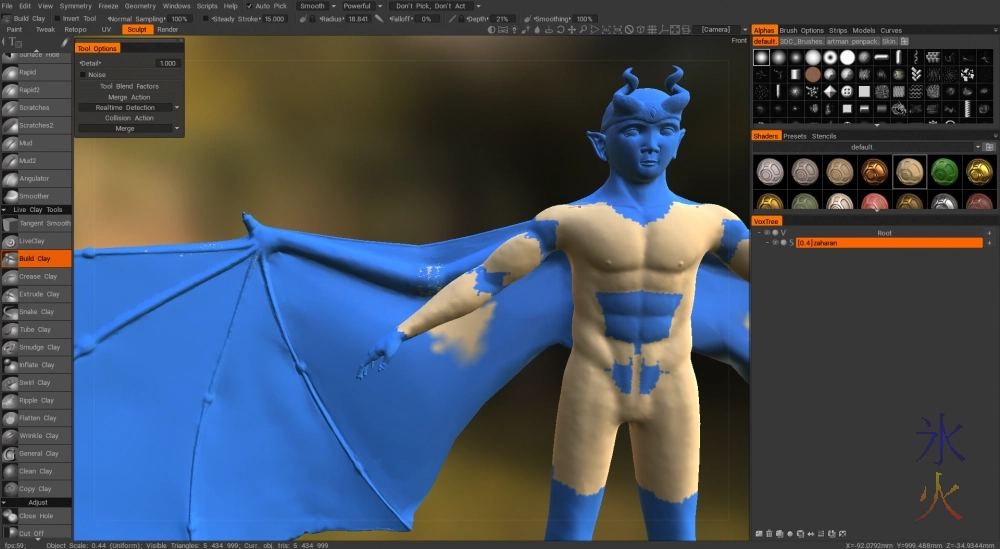Image resolution: width=1000 pixels, height=549 pixels.
Task: Select the Snake Clay tool
Action: click(x=36, y=312)
